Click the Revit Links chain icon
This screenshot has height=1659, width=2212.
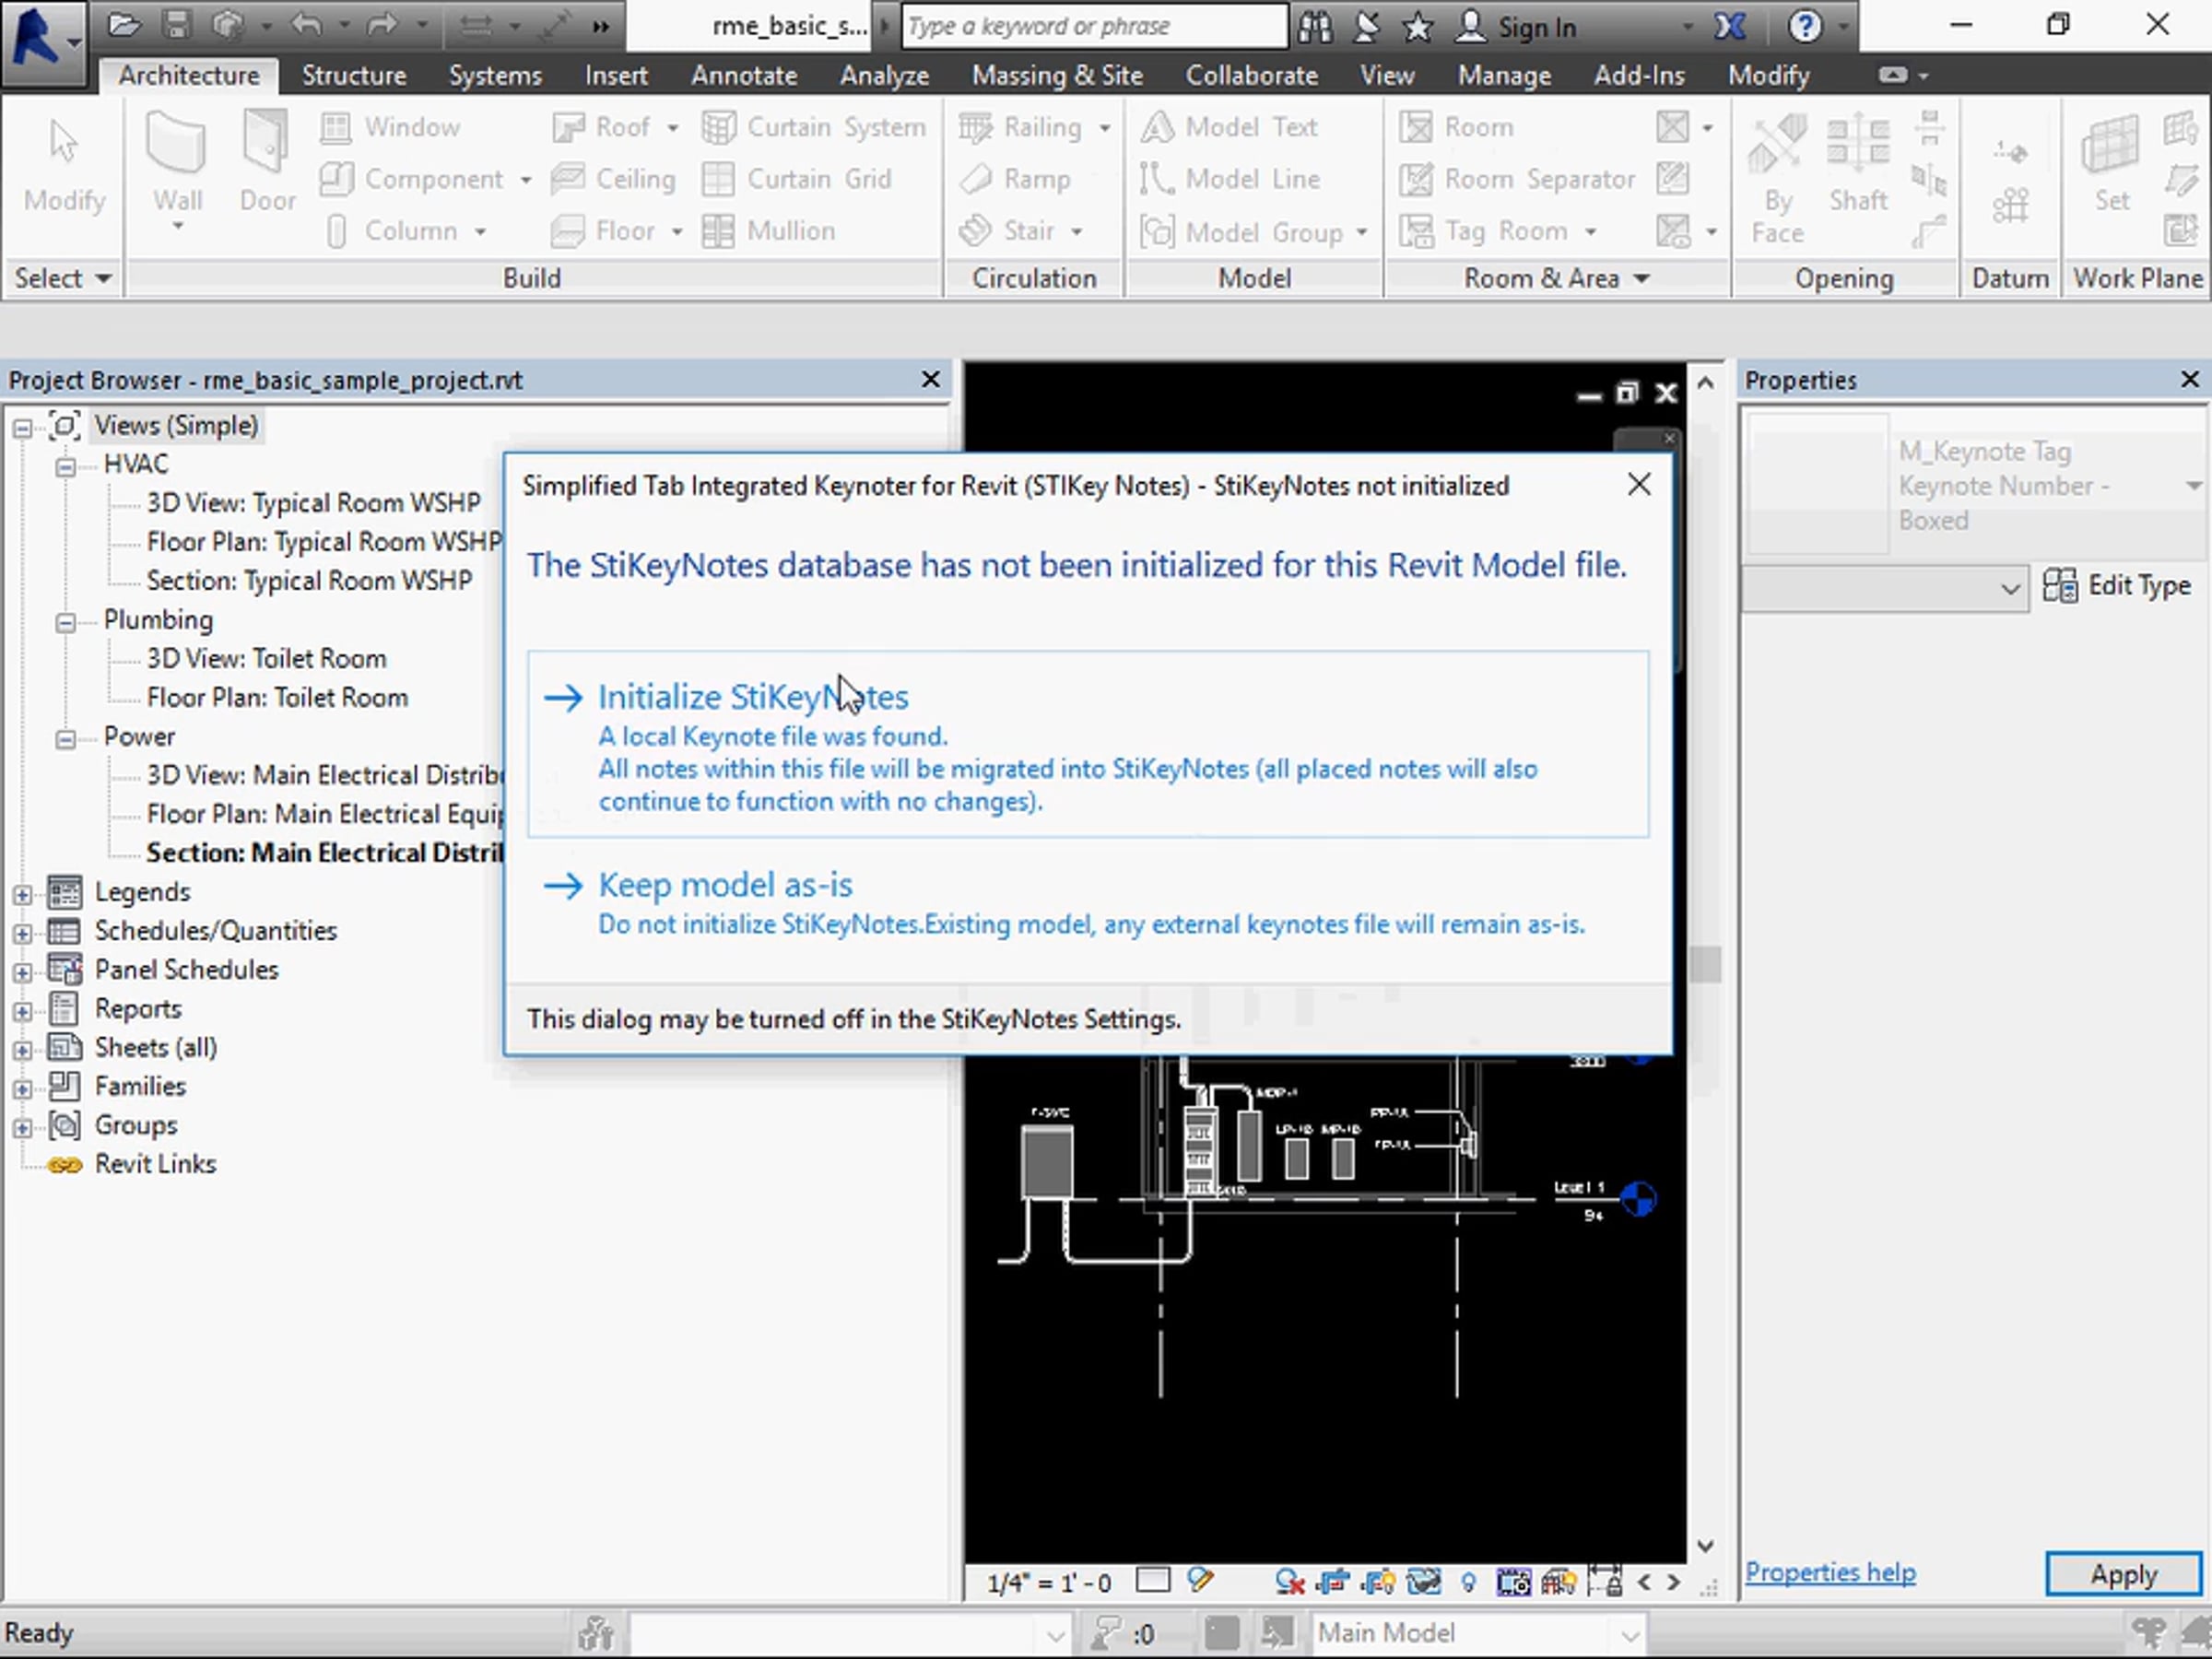(x=65, y=1165)
